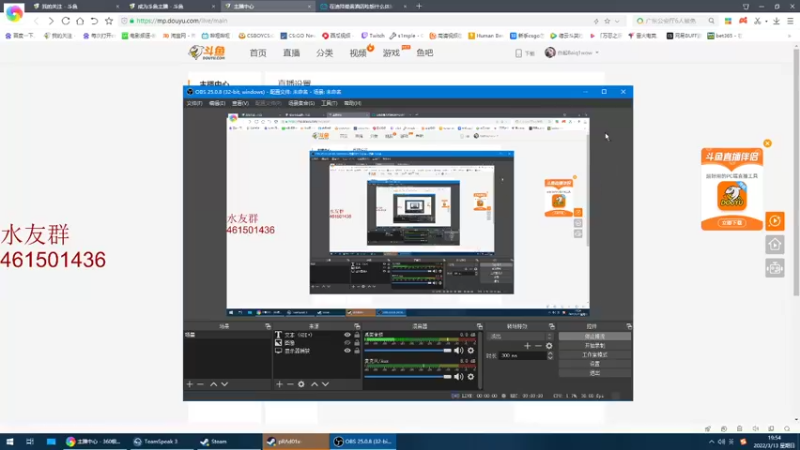Enable Studio Mode in OBS controls
Viewport: 800px width, 450px height.
click(x=594, y=355)
